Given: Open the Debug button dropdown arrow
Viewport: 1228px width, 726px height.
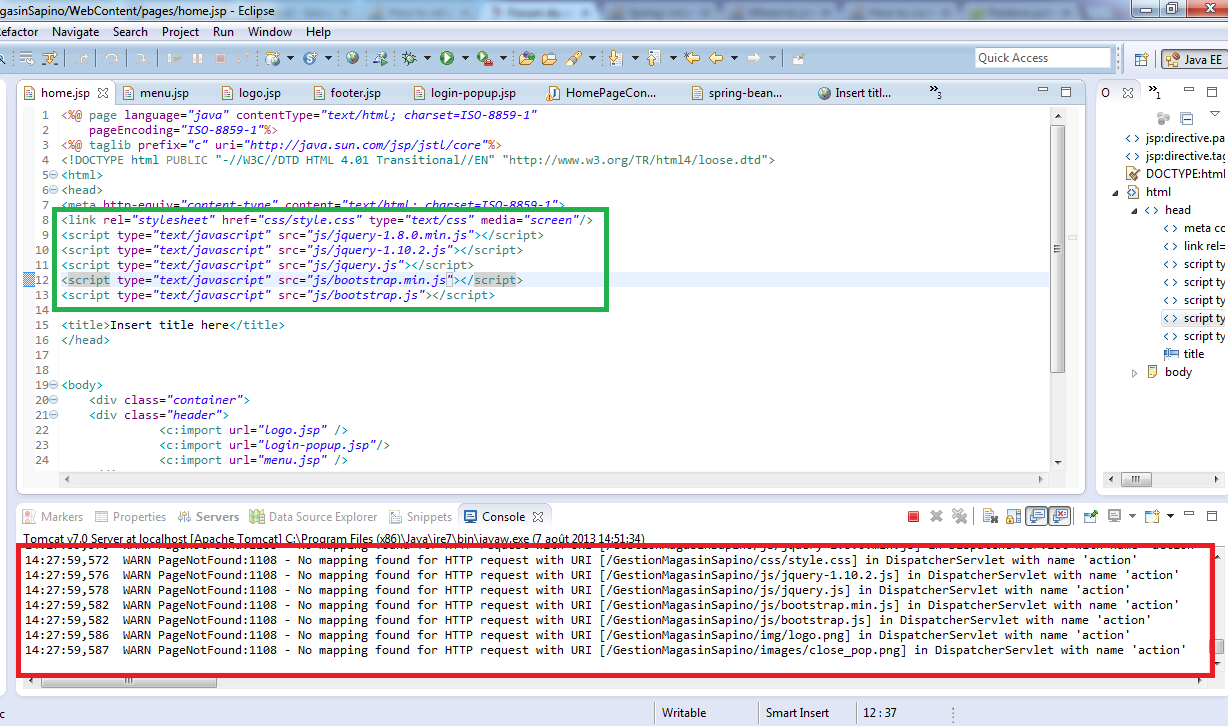Looking at the screenshot, I should [427, 58].
